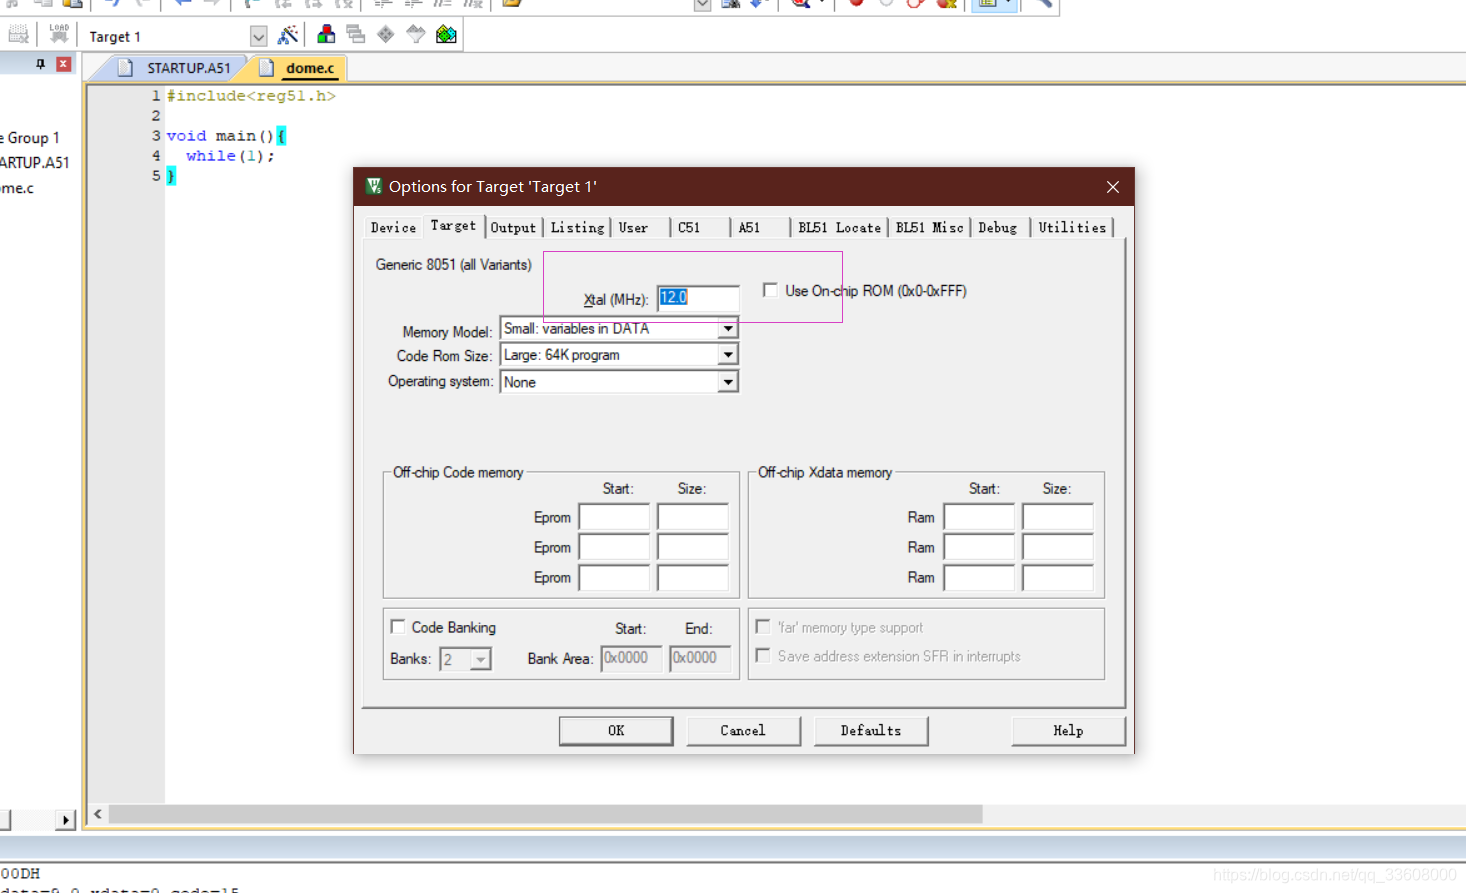Viewport: 1466px width, 893px height.
Task: Click second Eprom Start field
Action: tap(614, 547)
